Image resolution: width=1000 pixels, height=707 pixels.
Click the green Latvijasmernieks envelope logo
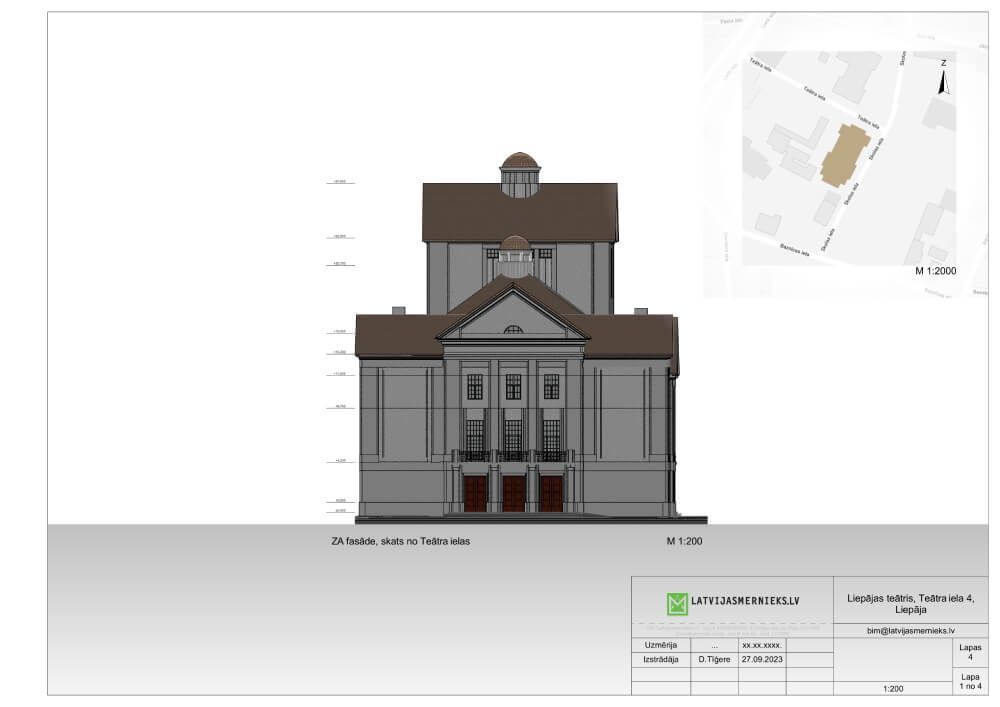(677, 603)
